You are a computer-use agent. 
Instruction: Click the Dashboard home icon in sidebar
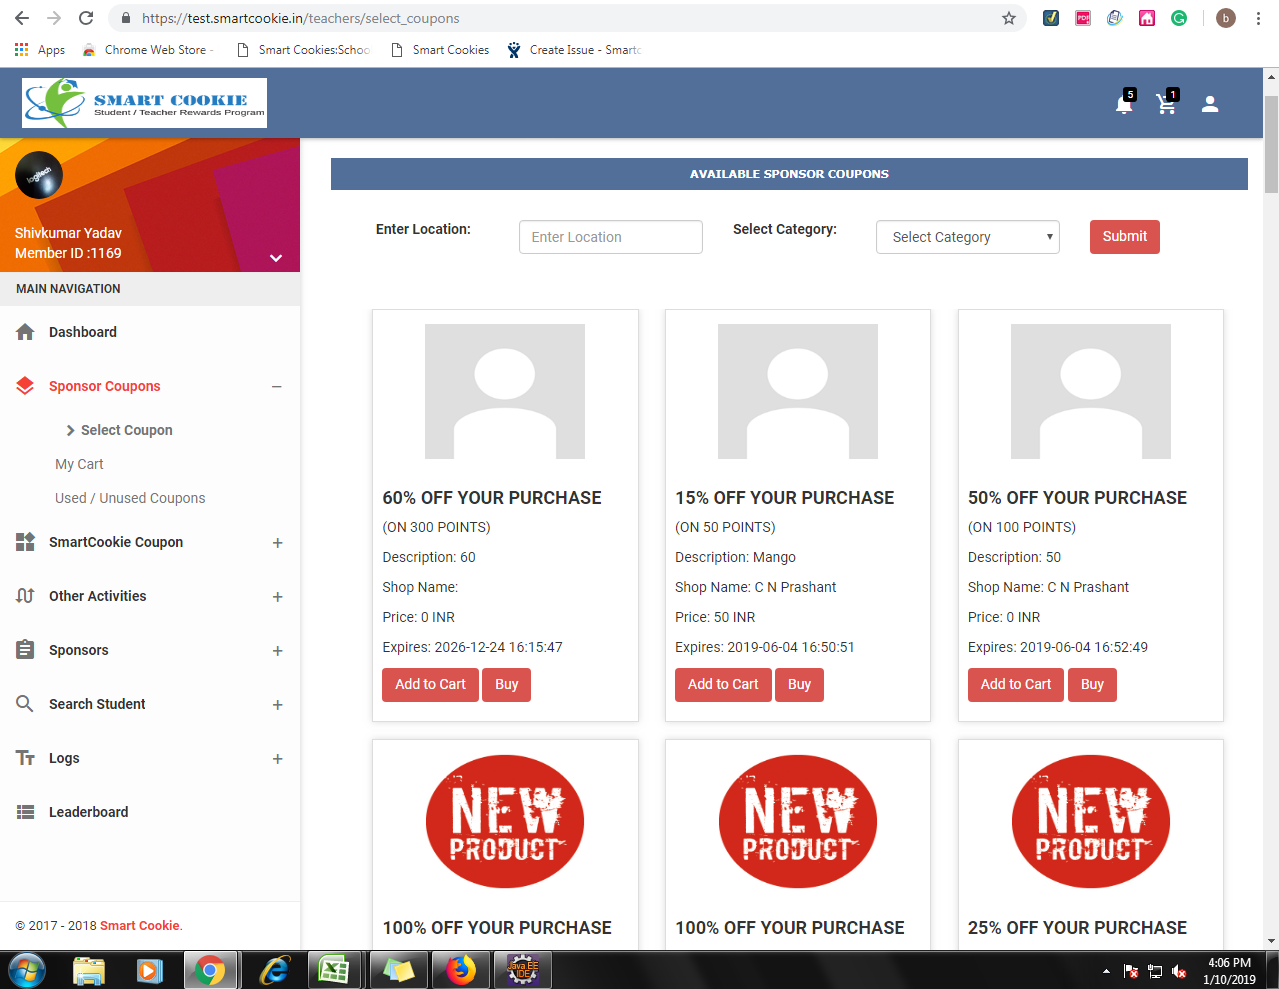coord(25,332)
